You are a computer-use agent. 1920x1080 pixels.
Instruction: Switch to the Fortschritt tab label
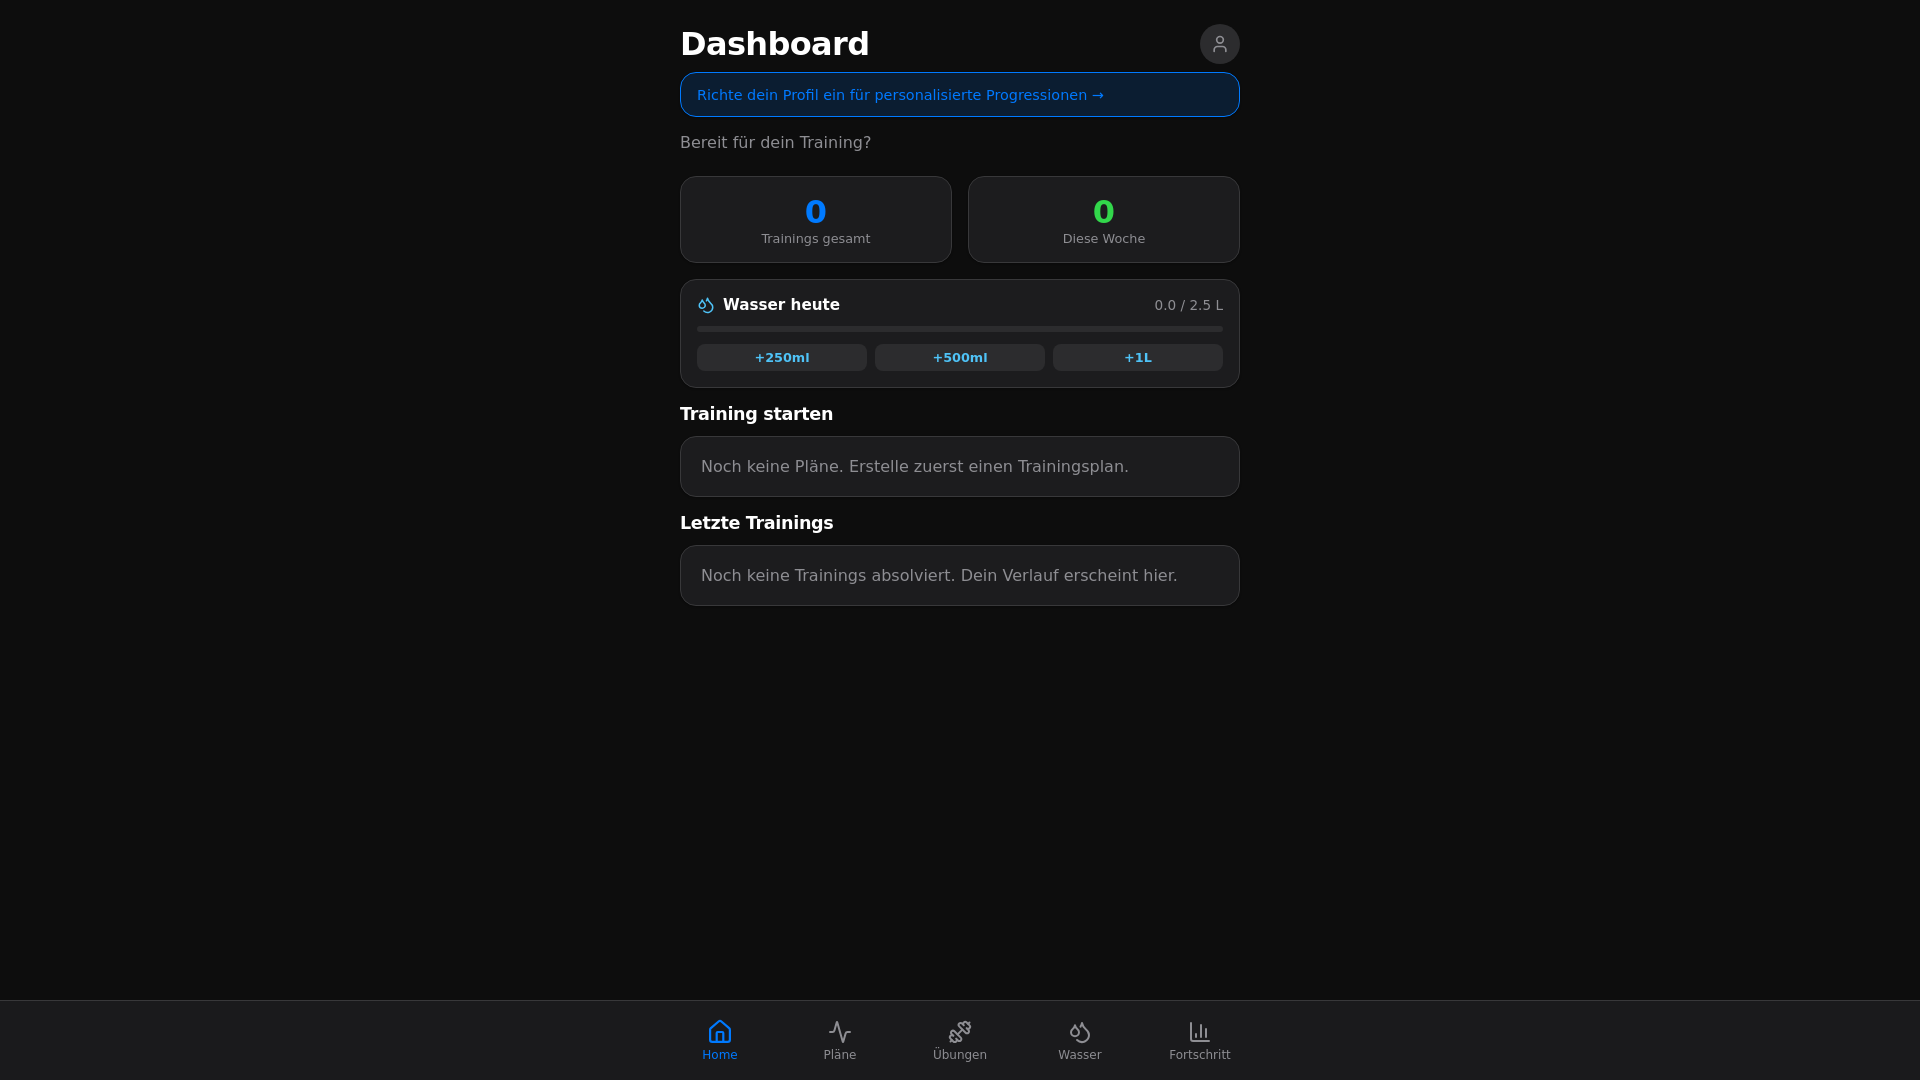[x=1199, y=1055]
